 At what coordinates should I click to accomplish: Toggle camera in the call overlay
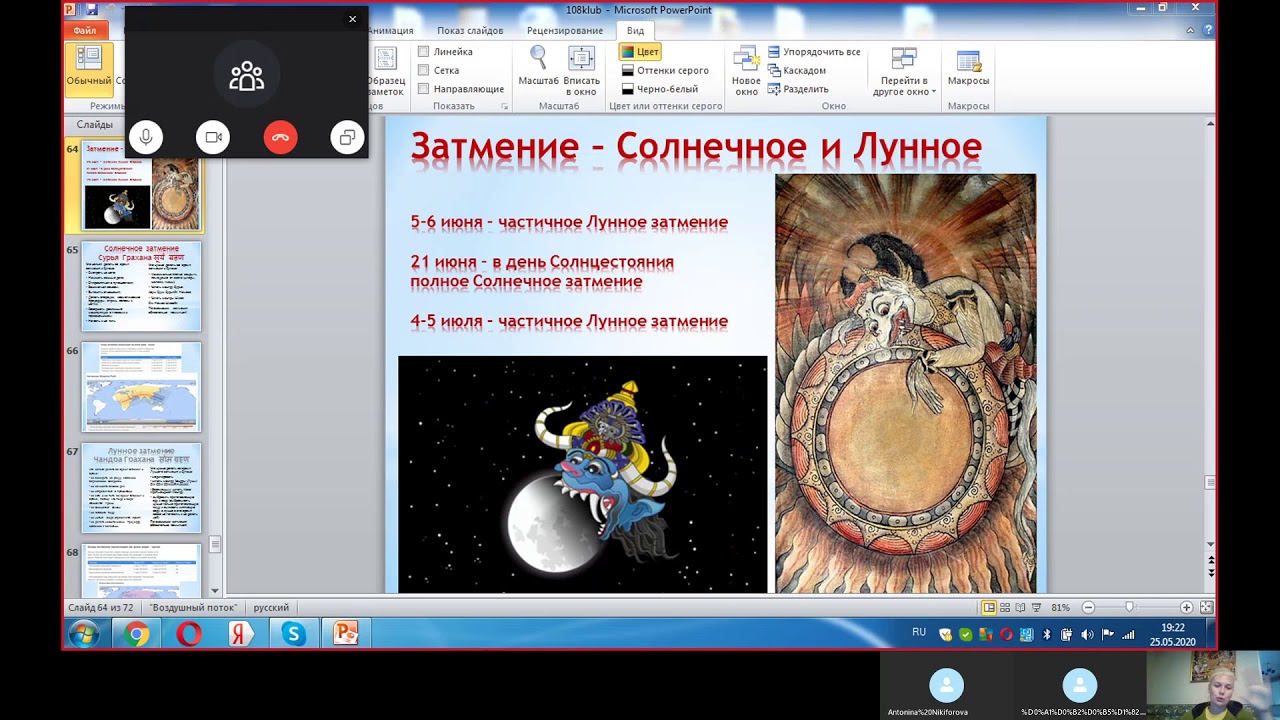pyautogui.click(x=213, y=137)
